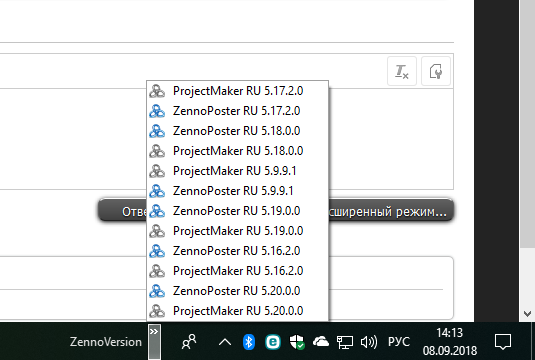Start ProjectMaker RU 5.20.0.0
This screenshot has width=535, height=360.
(x=237, y=311)
